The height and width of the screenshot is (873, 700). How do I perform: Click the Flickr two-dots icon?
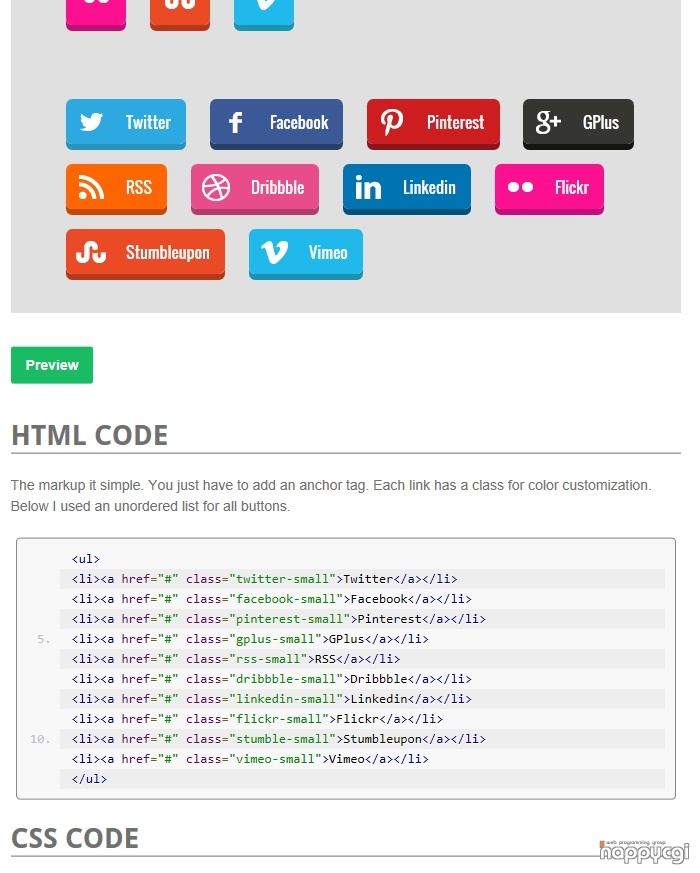point(520,187)
